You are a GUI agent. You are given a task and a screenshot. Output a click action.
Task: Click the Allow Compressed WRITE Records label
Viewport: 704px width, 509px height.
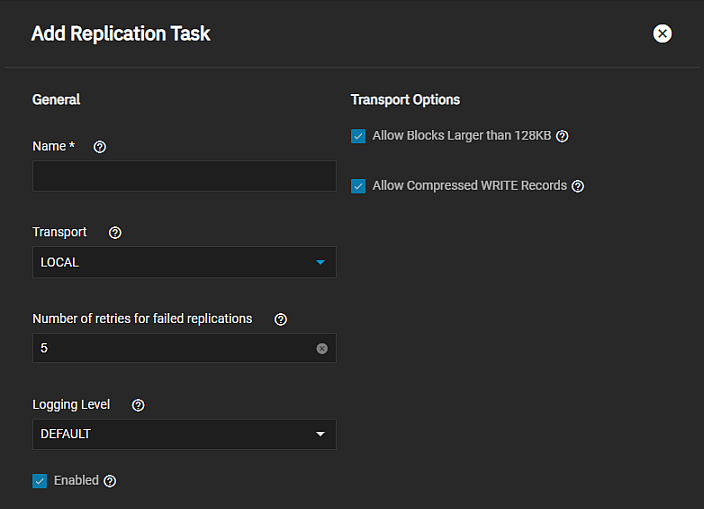469,186
